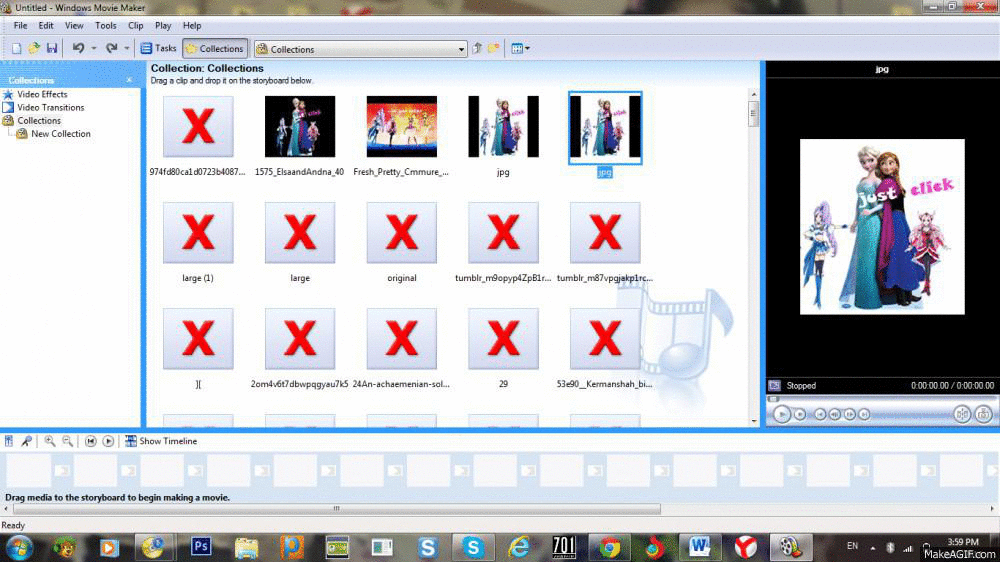
Task: Zoom in on the storyboard with magnifier
Action: pos(49,441)
